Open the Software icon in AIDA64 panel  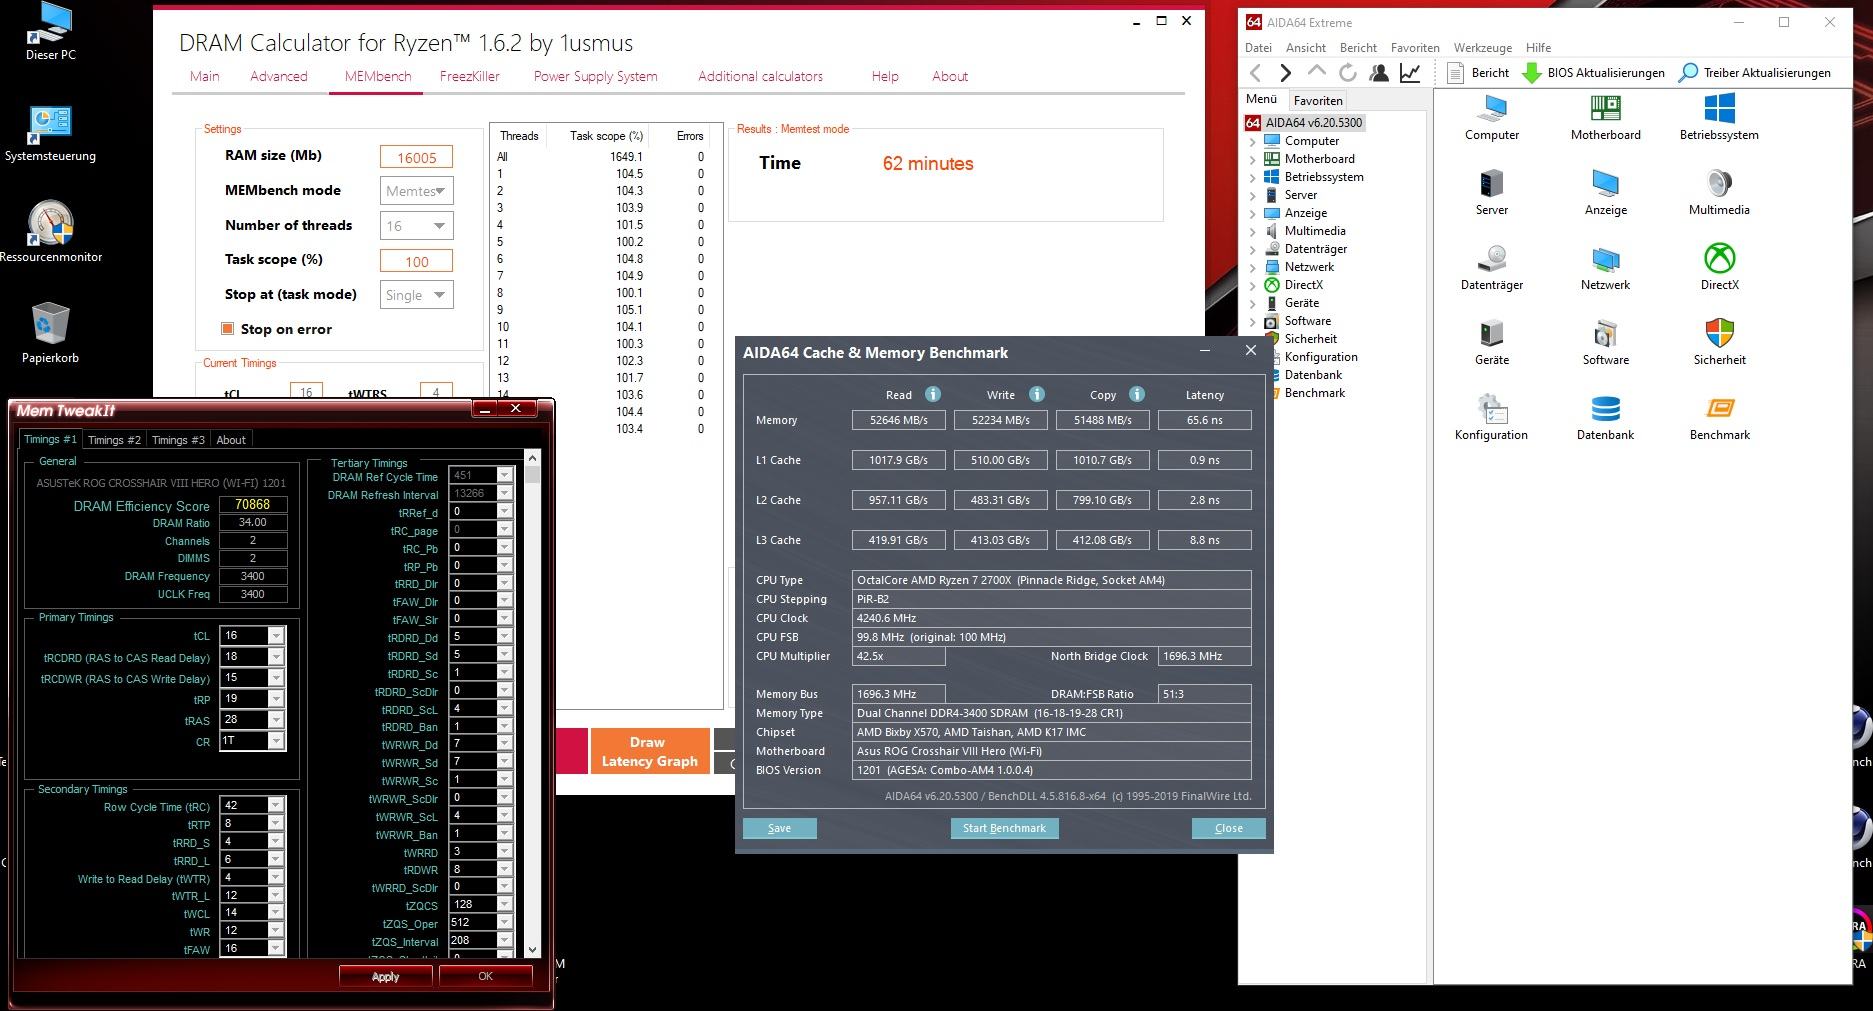[1605, 343]
